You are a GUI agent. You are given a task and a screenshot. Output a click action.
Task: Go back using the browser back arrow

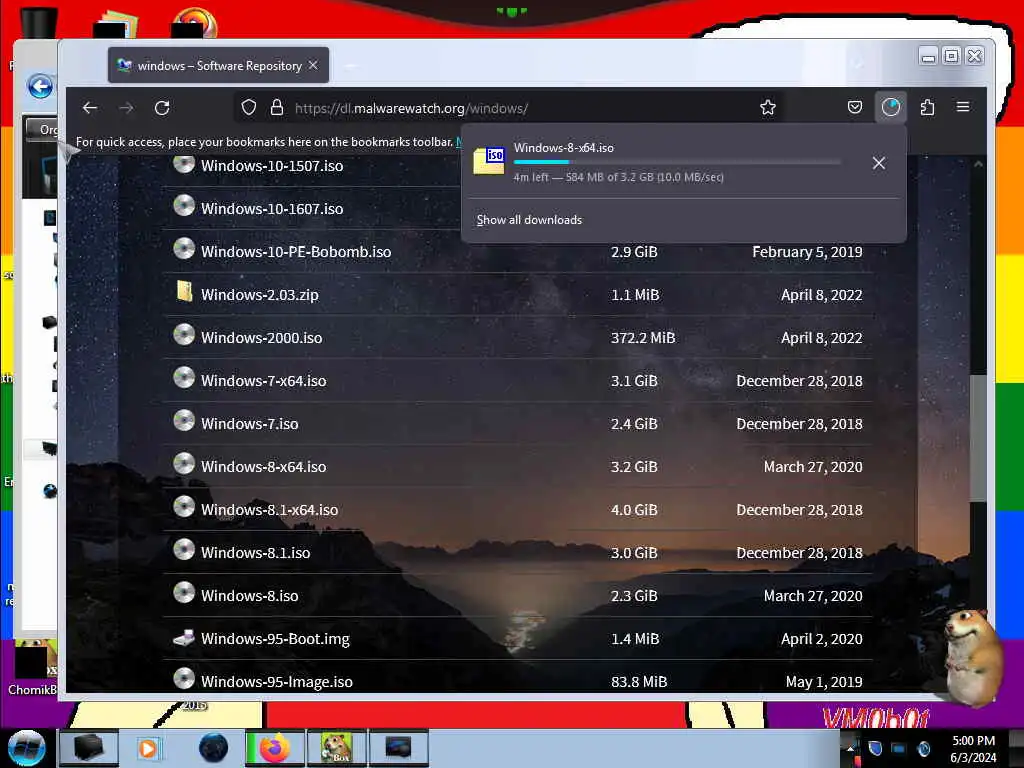click(90, 108)
